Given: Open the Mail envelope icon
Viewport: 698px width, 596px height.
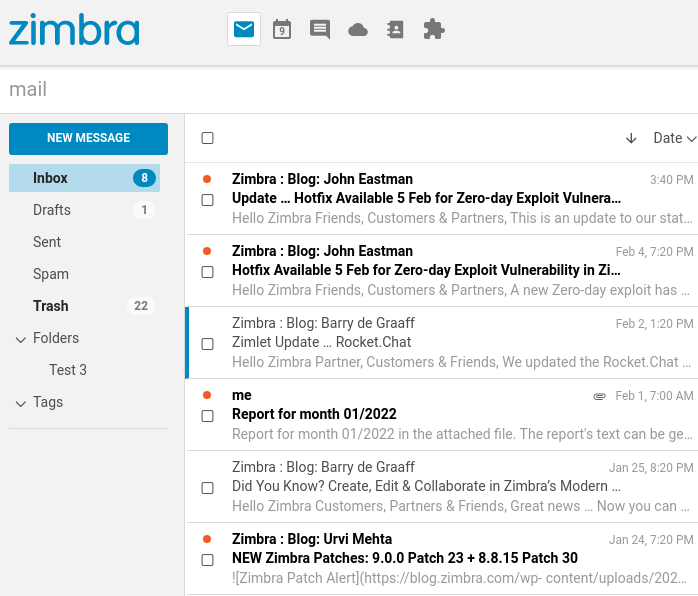Looking at the screenshot, I should point(243,29).
